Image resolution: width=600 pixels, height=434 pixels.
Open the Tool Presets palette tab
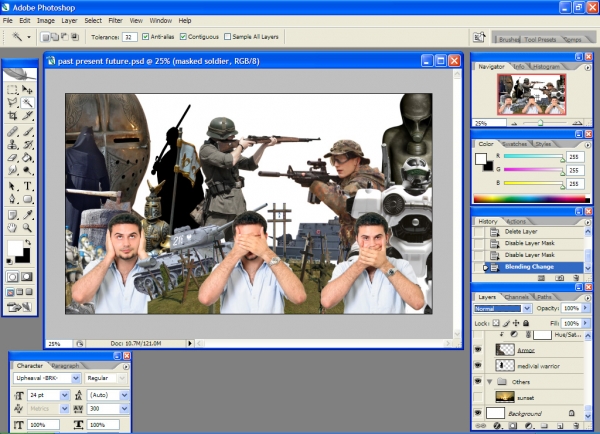(540, 39)
